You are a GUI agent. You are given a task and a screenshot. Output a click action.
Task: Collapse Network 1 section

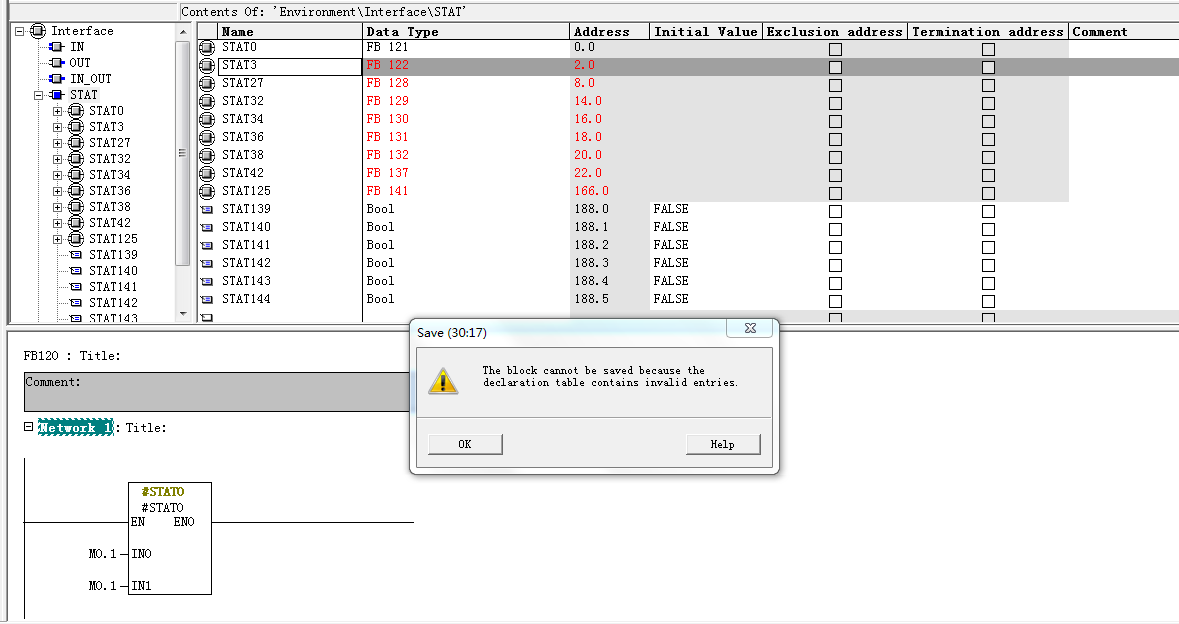(x=29, y=426)
